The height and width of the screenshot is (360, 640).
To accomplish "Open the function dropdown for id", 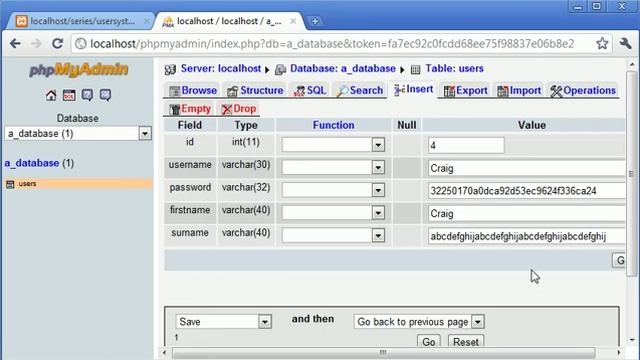I will 333,145.
